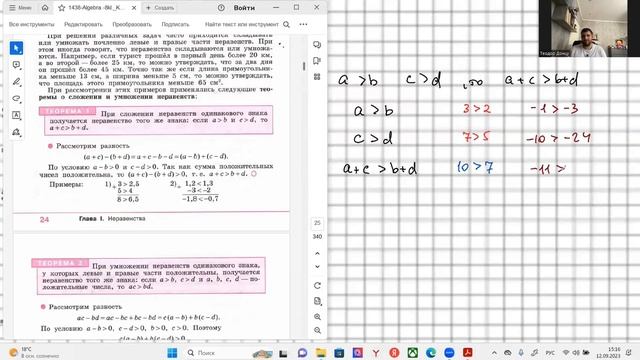
Task: Zoom out of the document
Action: pyautogui.click(x=317, y=330)
